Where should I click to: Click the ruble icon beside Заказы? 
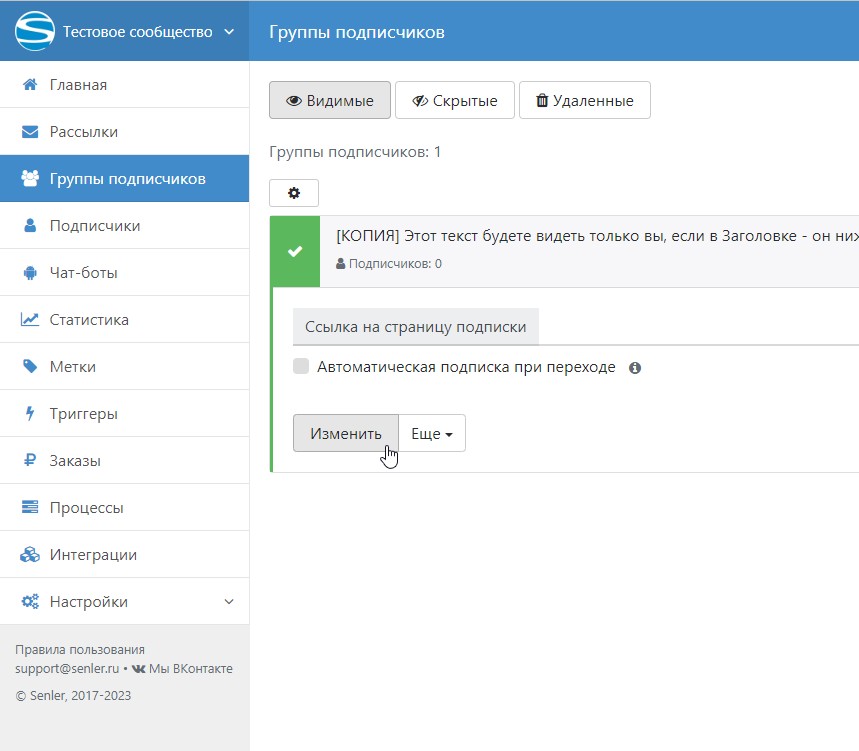[30, 461]
